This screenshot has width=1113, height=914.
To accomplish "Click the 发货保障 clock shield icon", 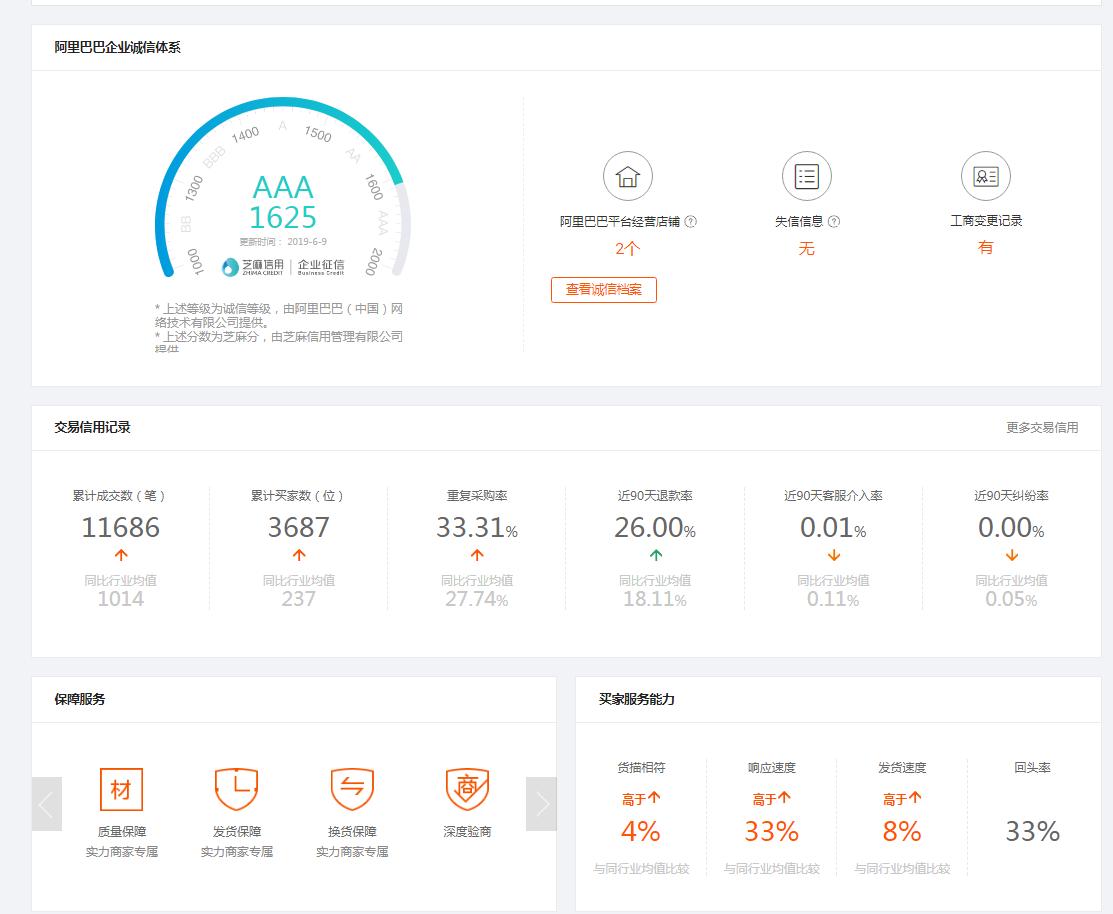I will tap(236, 789).
